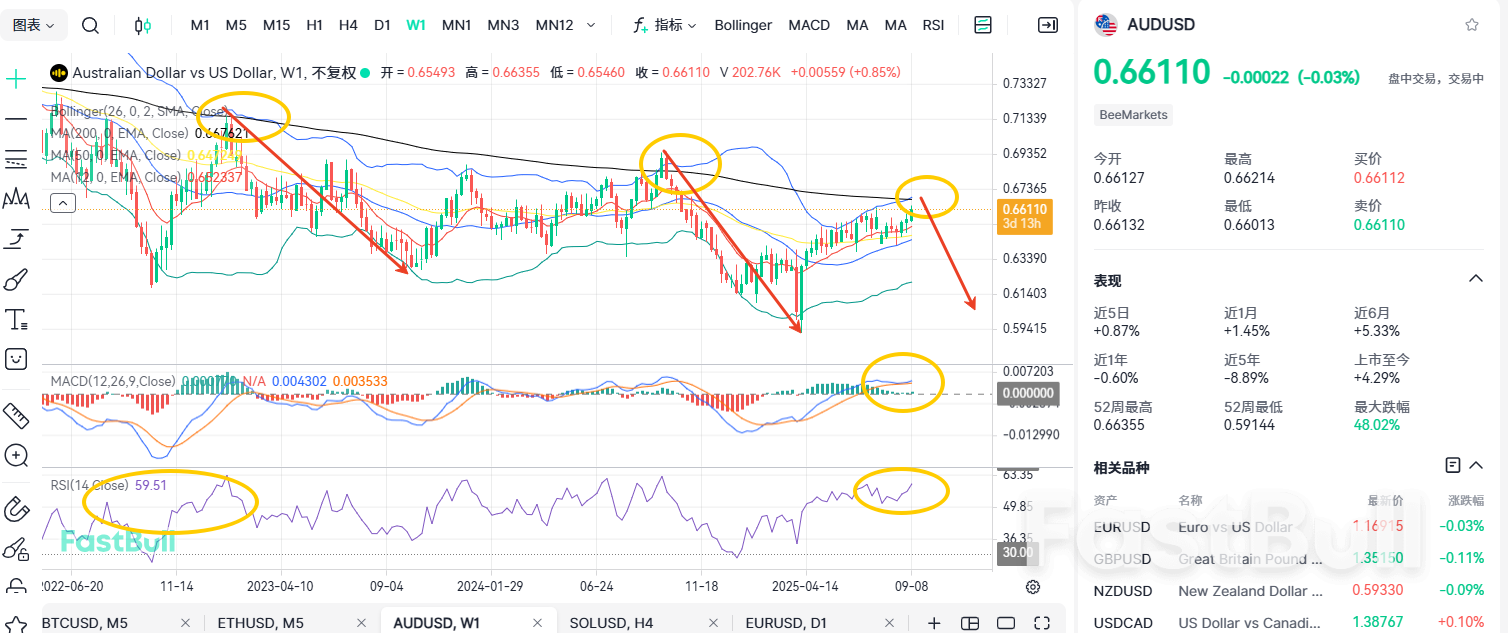Switch timeframe to H4
This screenshot has height=633, width=1508.
point(348,25)
